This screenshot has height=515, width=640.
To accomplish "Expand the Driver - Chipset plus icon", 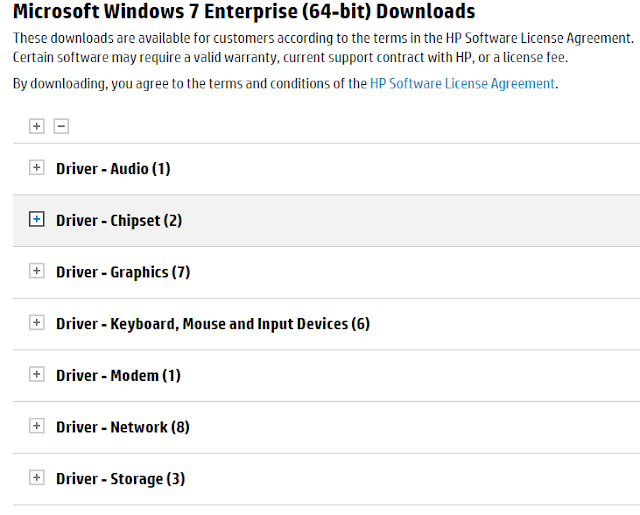I will 37,219.
